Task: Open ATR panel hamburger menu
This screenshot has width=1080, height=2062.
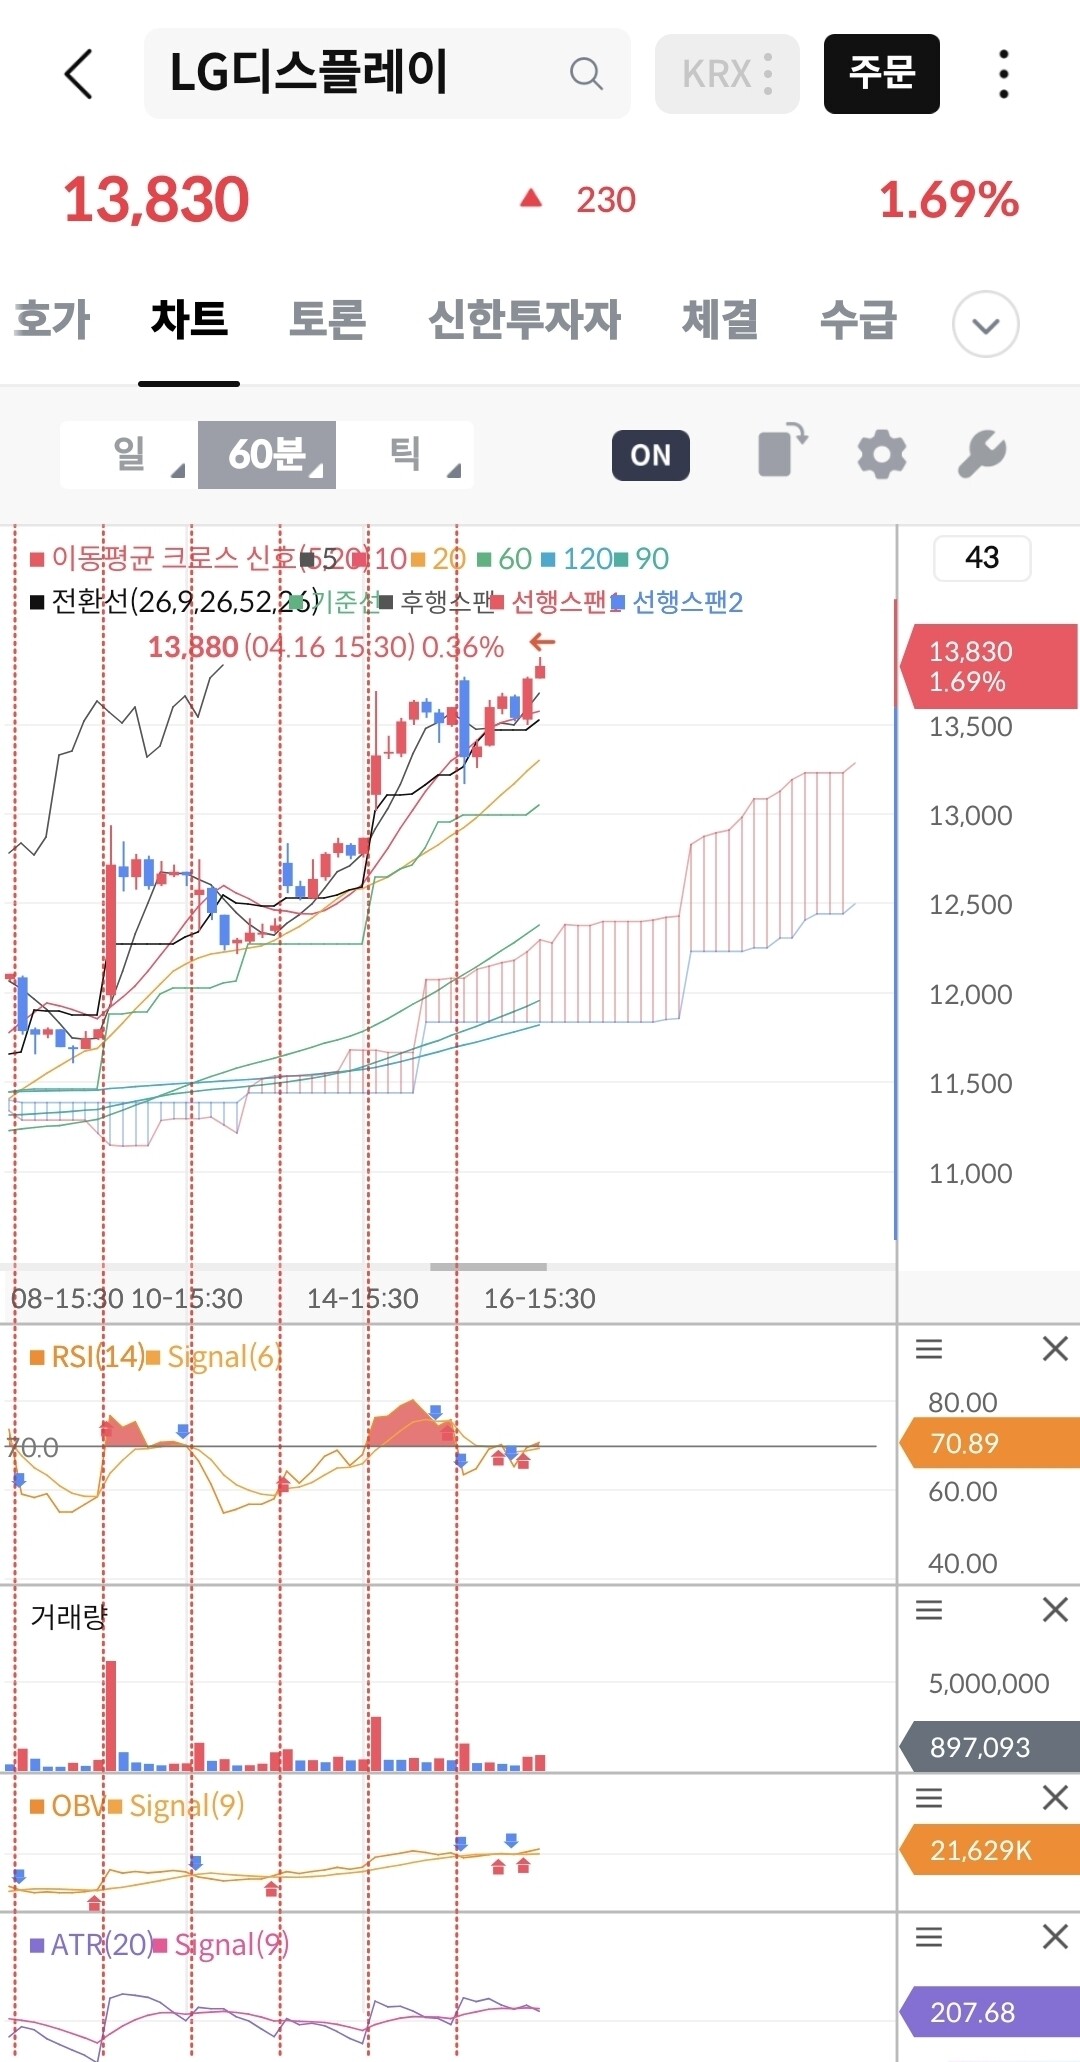Action: point(929,1937)
